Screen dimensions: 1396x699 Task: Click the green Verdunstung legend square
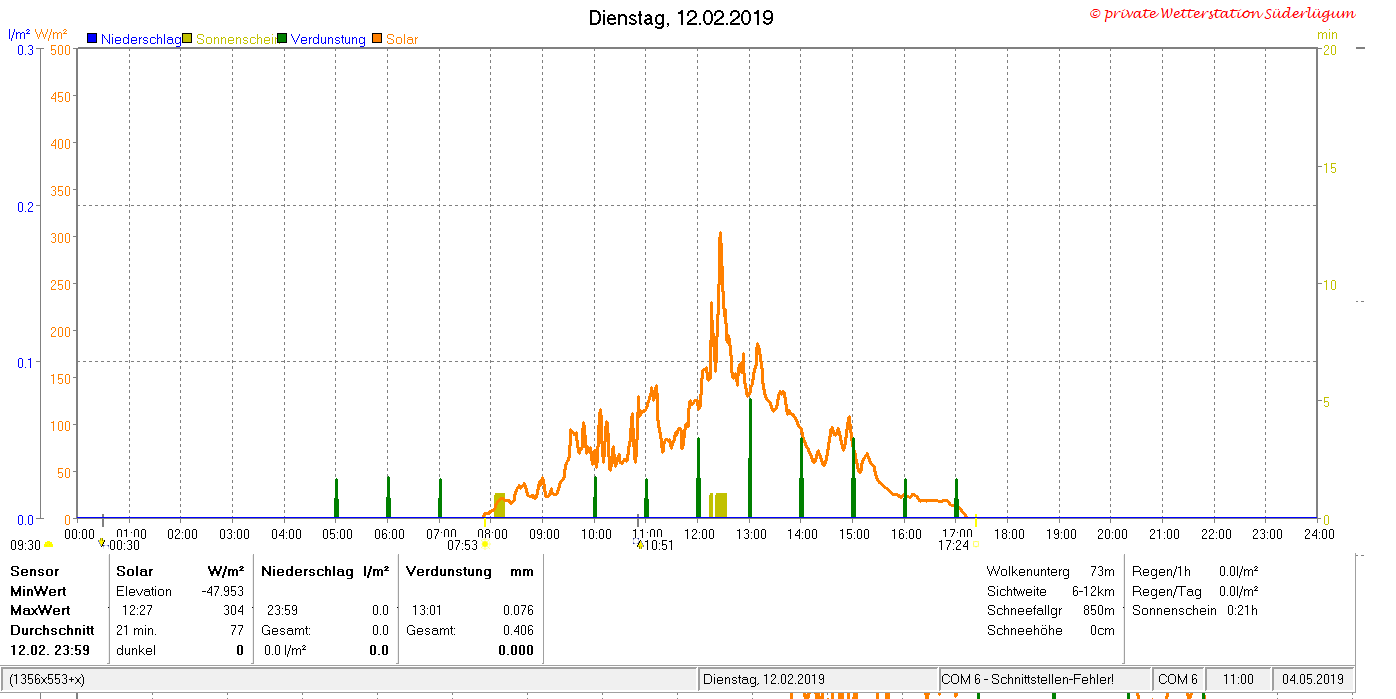pos(282,39)
